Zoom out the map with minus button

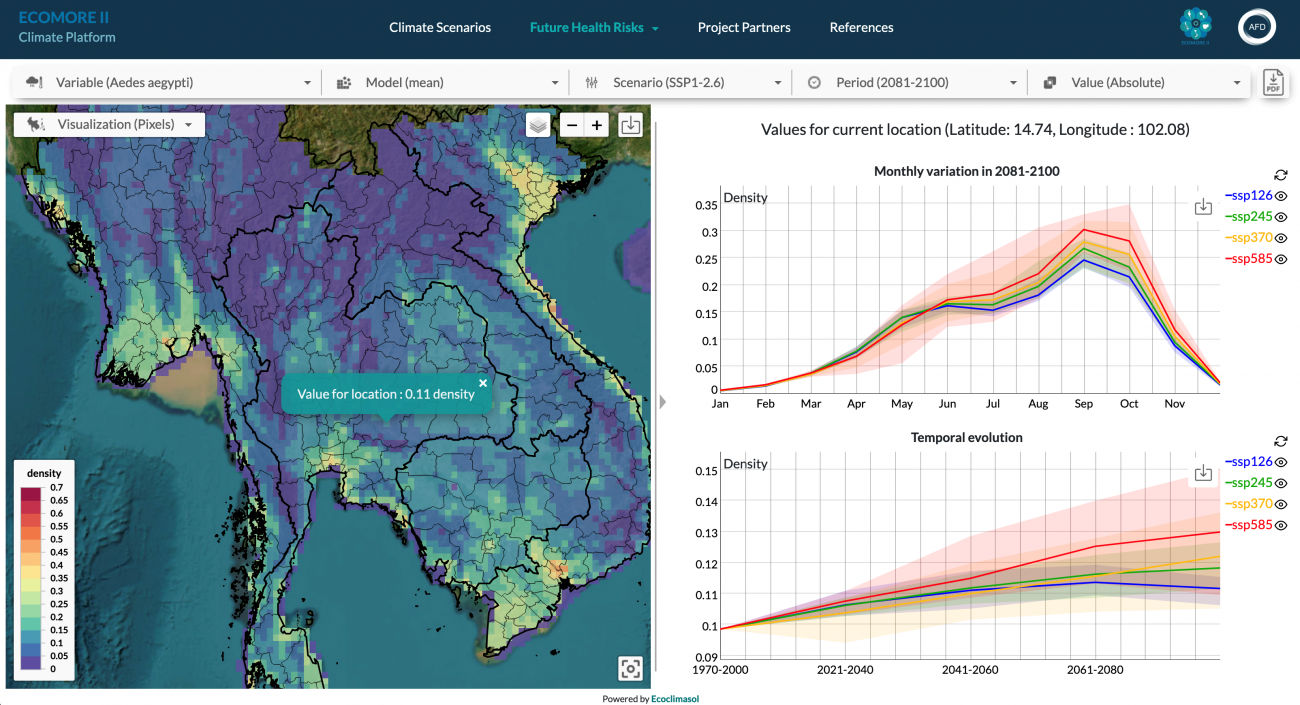pos(571,125)
